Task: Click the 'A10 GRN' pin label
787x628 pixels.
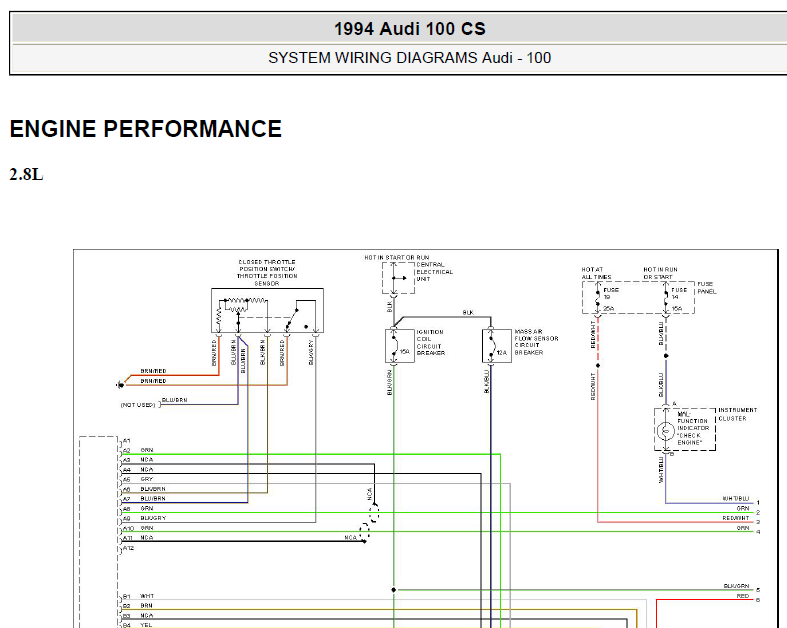Action: pos(138,528)
